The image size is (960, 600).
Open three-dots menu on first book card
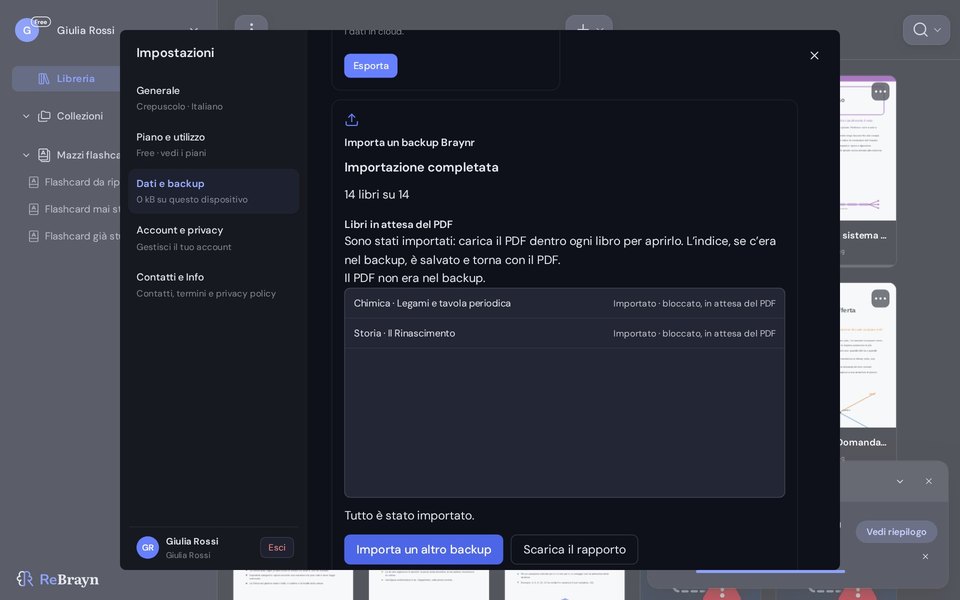(x=880, y=92)
